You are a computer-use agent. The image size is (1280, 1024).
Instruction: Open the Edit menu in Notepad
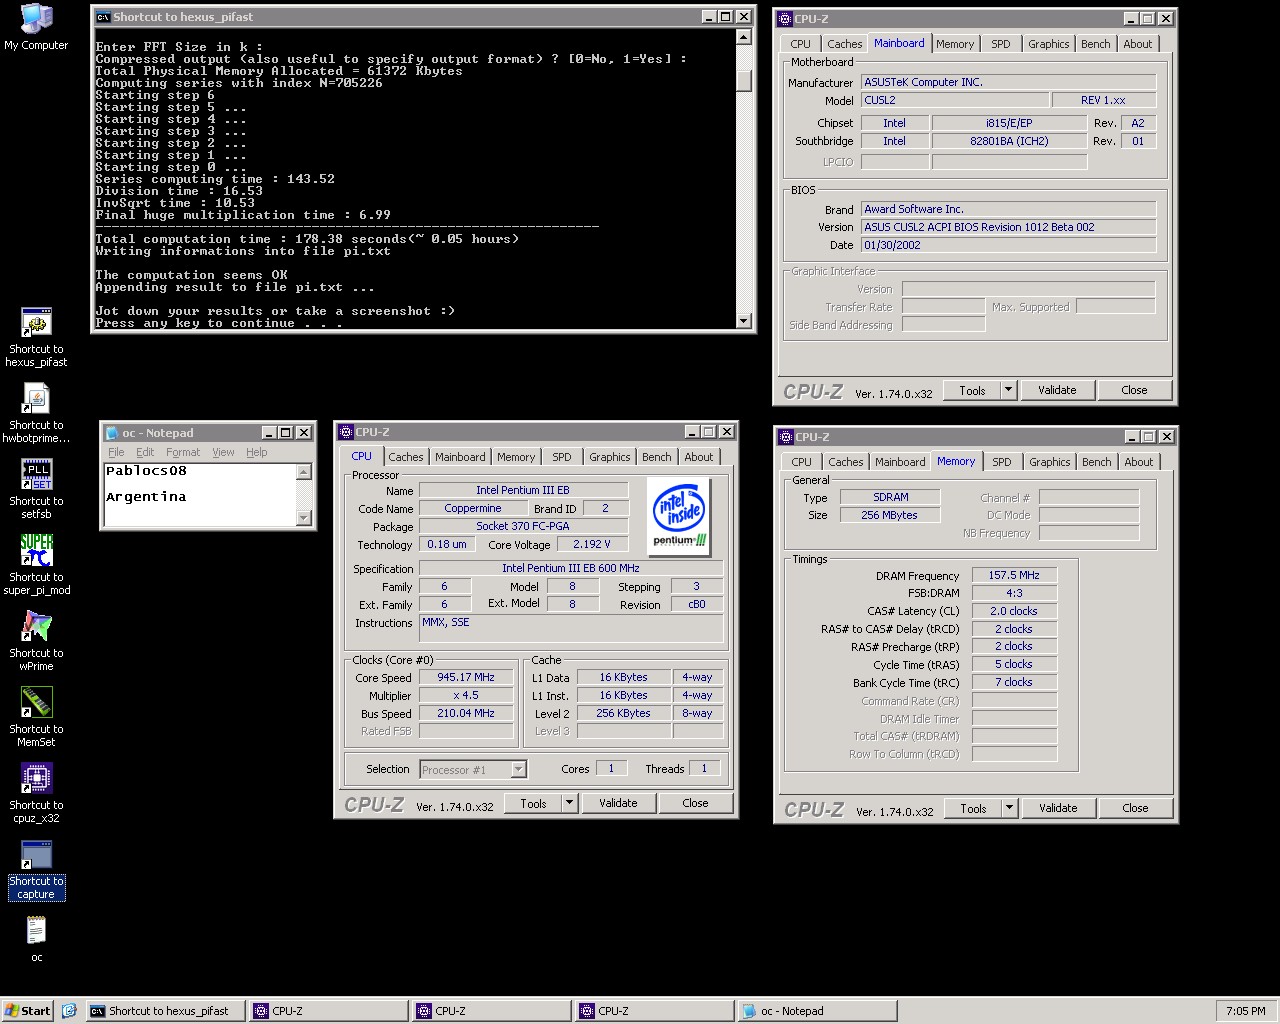tap(145, 452)
